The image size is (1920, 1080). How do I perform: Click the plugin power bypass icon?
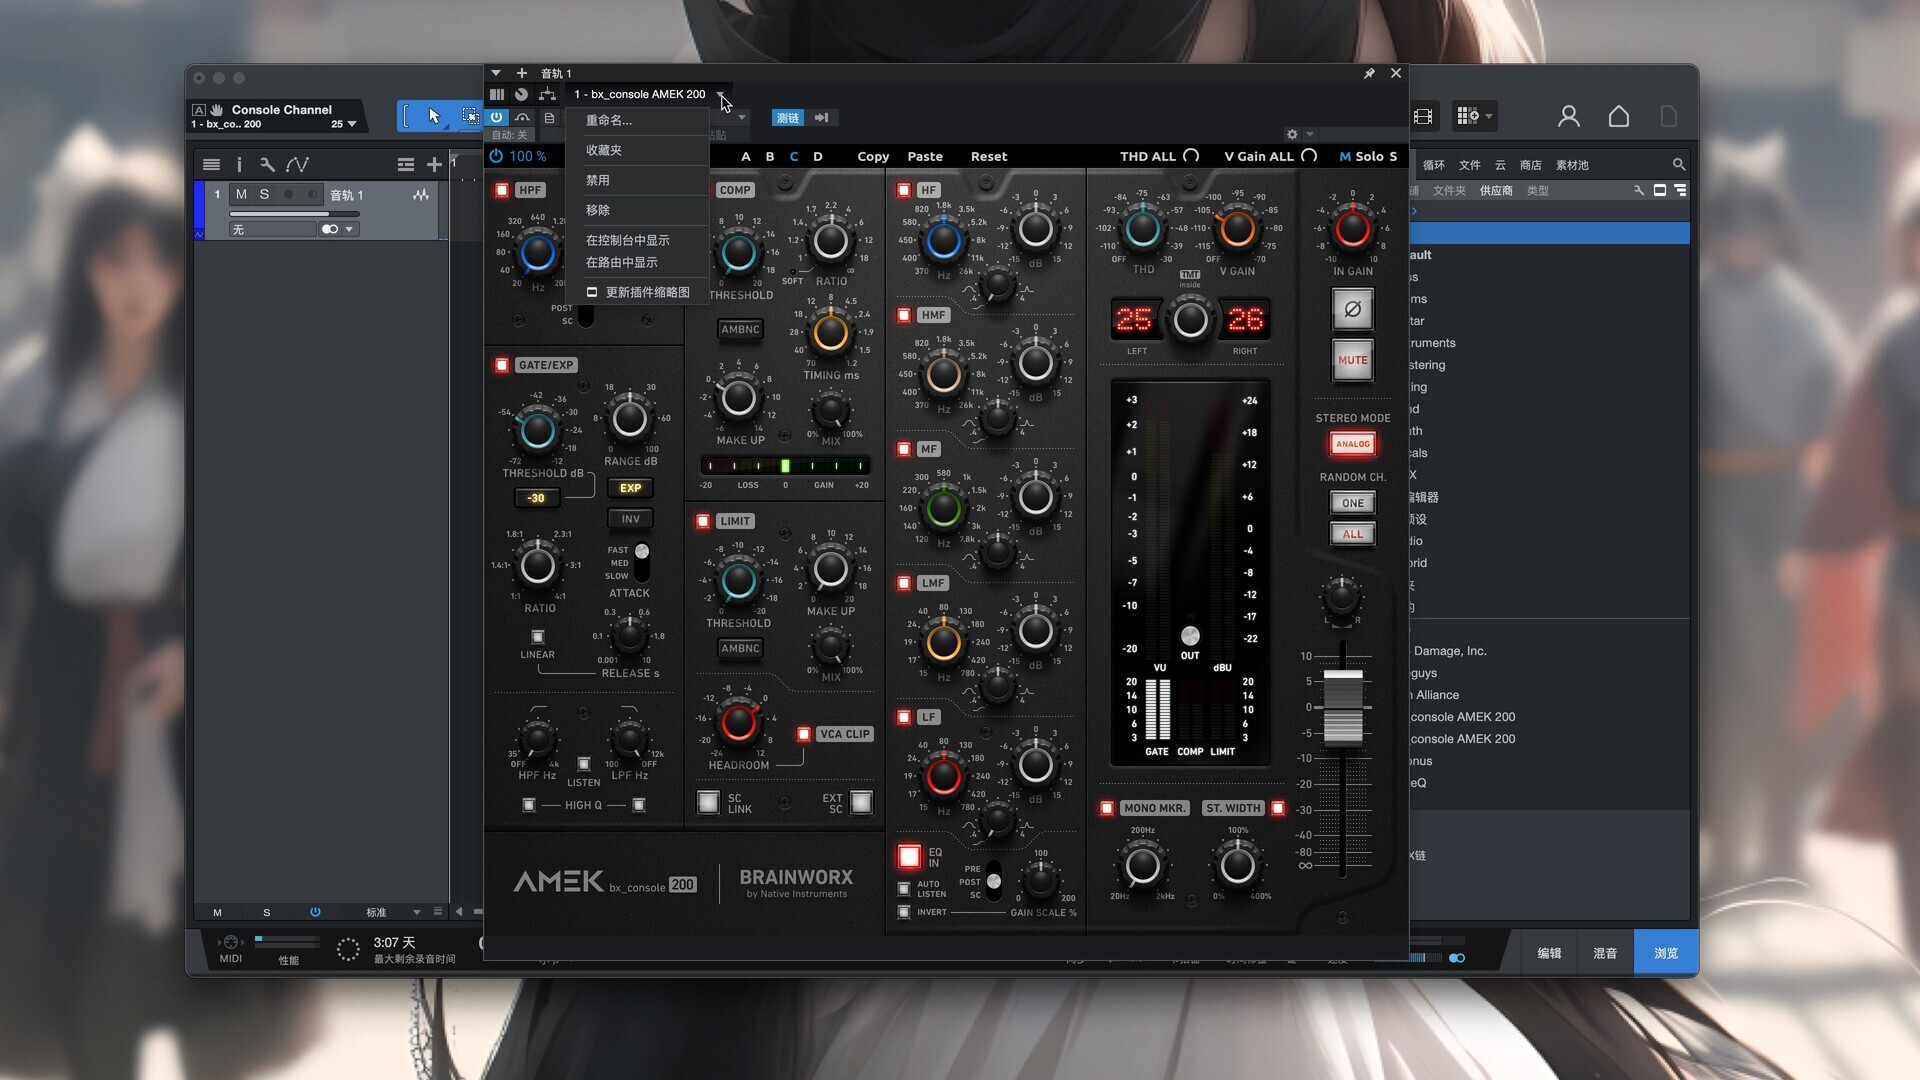(x=497, y=117)
